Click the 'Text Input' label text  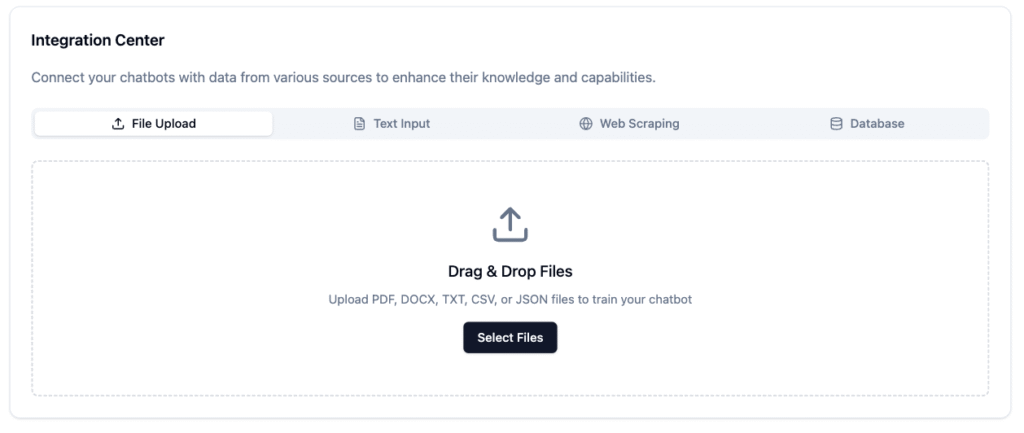click(x=402, y=123)
